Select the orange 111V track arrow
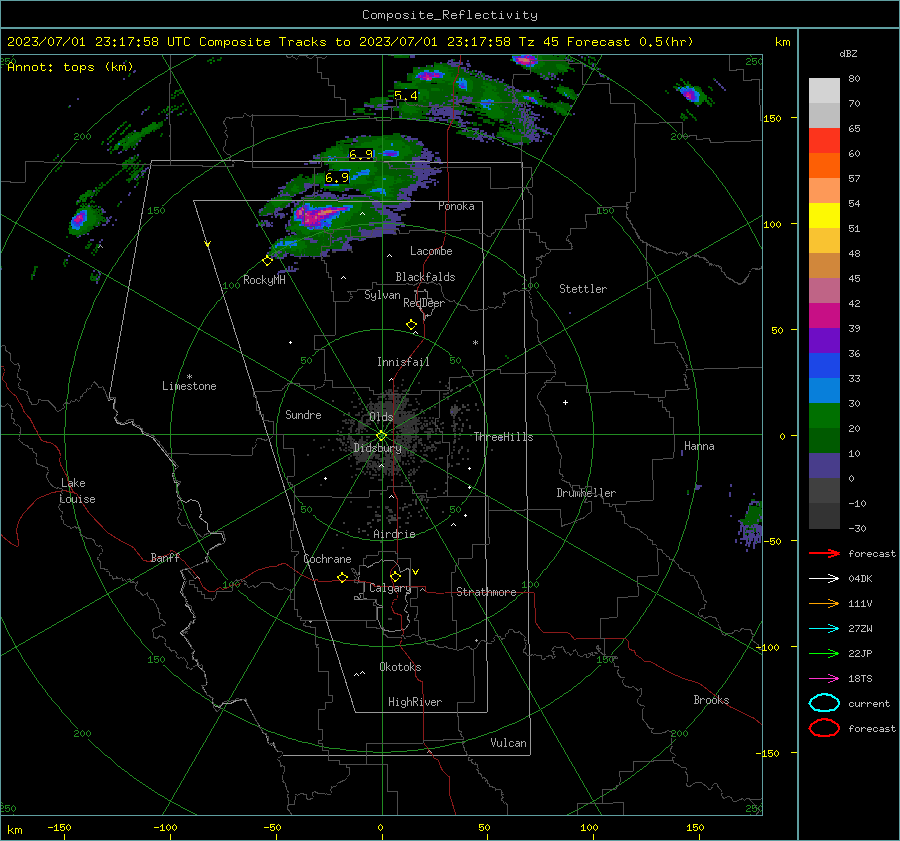 824,603
